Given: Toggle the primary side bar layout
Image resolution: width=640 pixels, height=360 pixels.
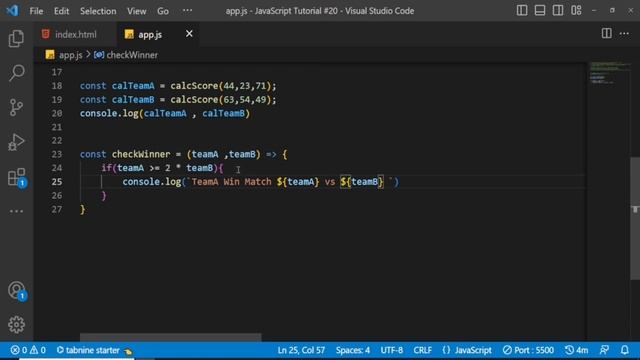Looking at the screenshot, I should coord(522,11).
